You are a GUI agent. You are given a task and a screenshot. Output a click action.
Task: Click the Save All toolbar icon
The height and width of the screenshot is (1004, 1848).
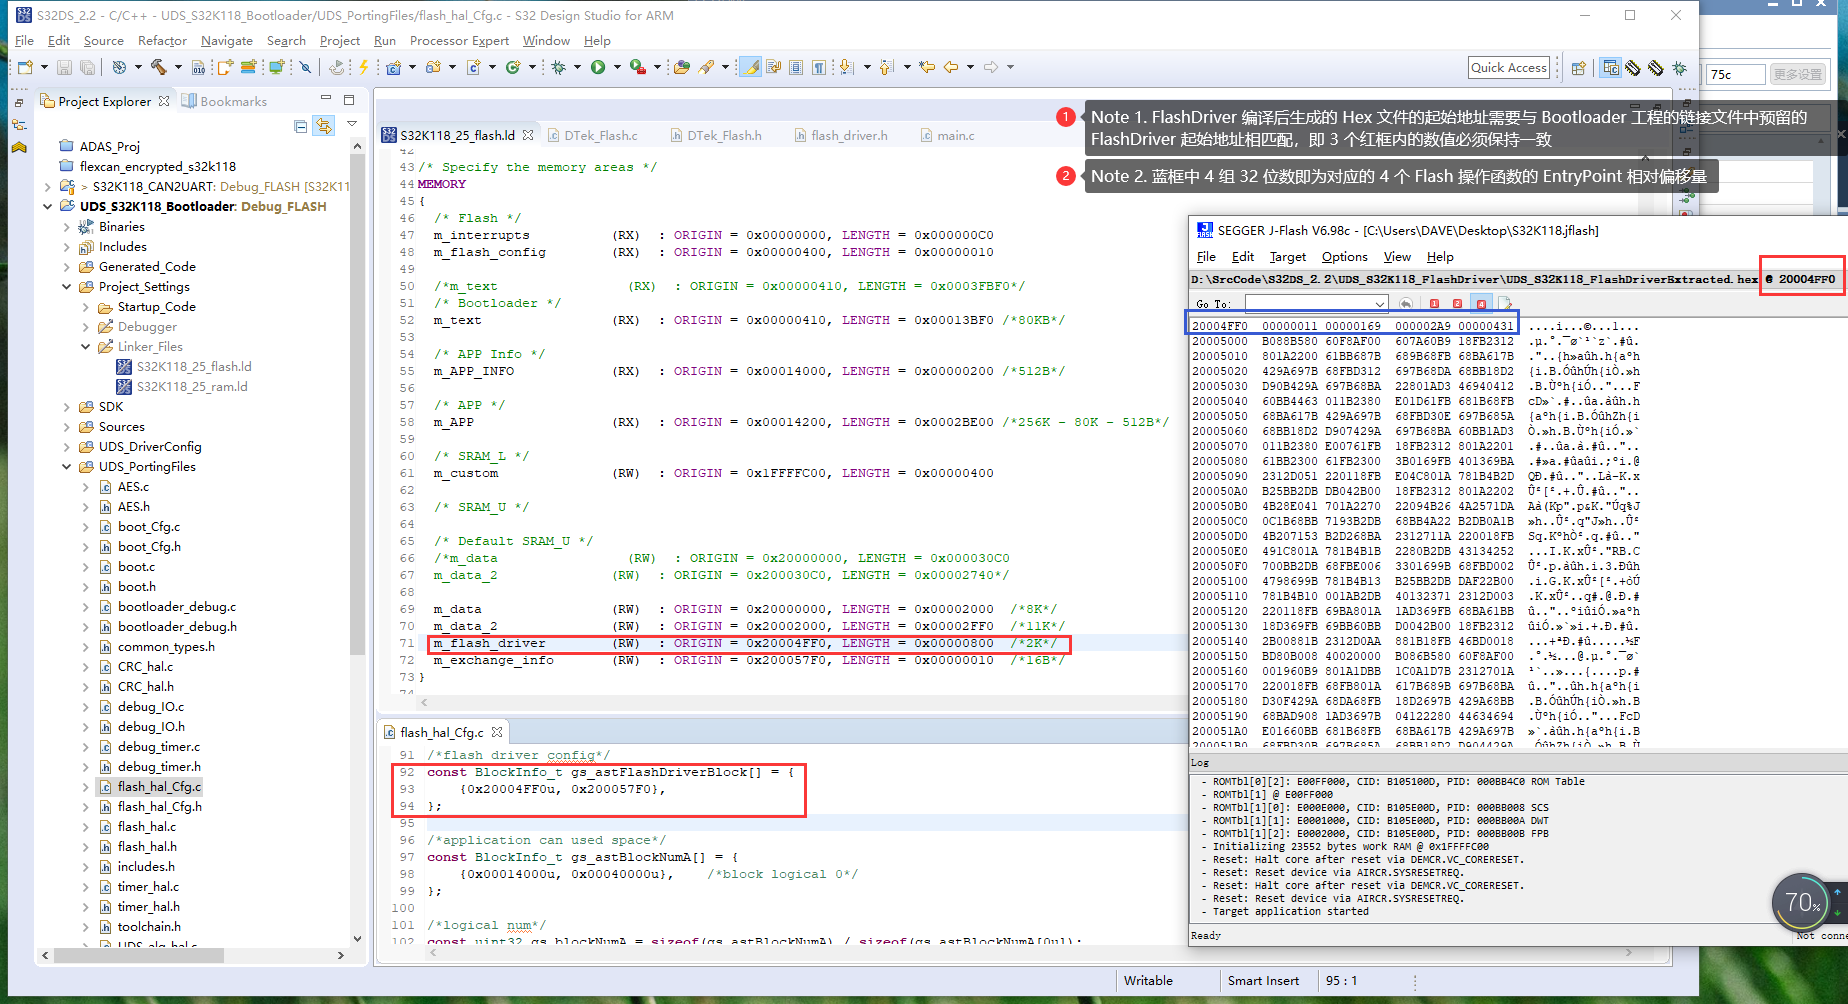click(x=88, y=67)
